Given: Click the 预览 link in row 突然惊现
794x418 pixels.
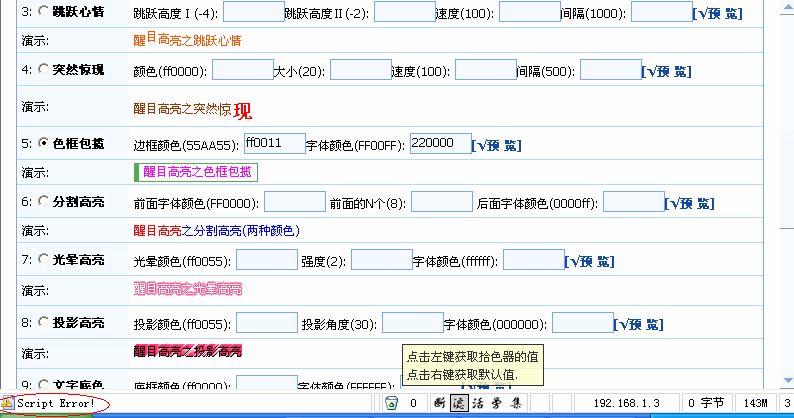Looking at the screenshot, I should coord(666,71).
